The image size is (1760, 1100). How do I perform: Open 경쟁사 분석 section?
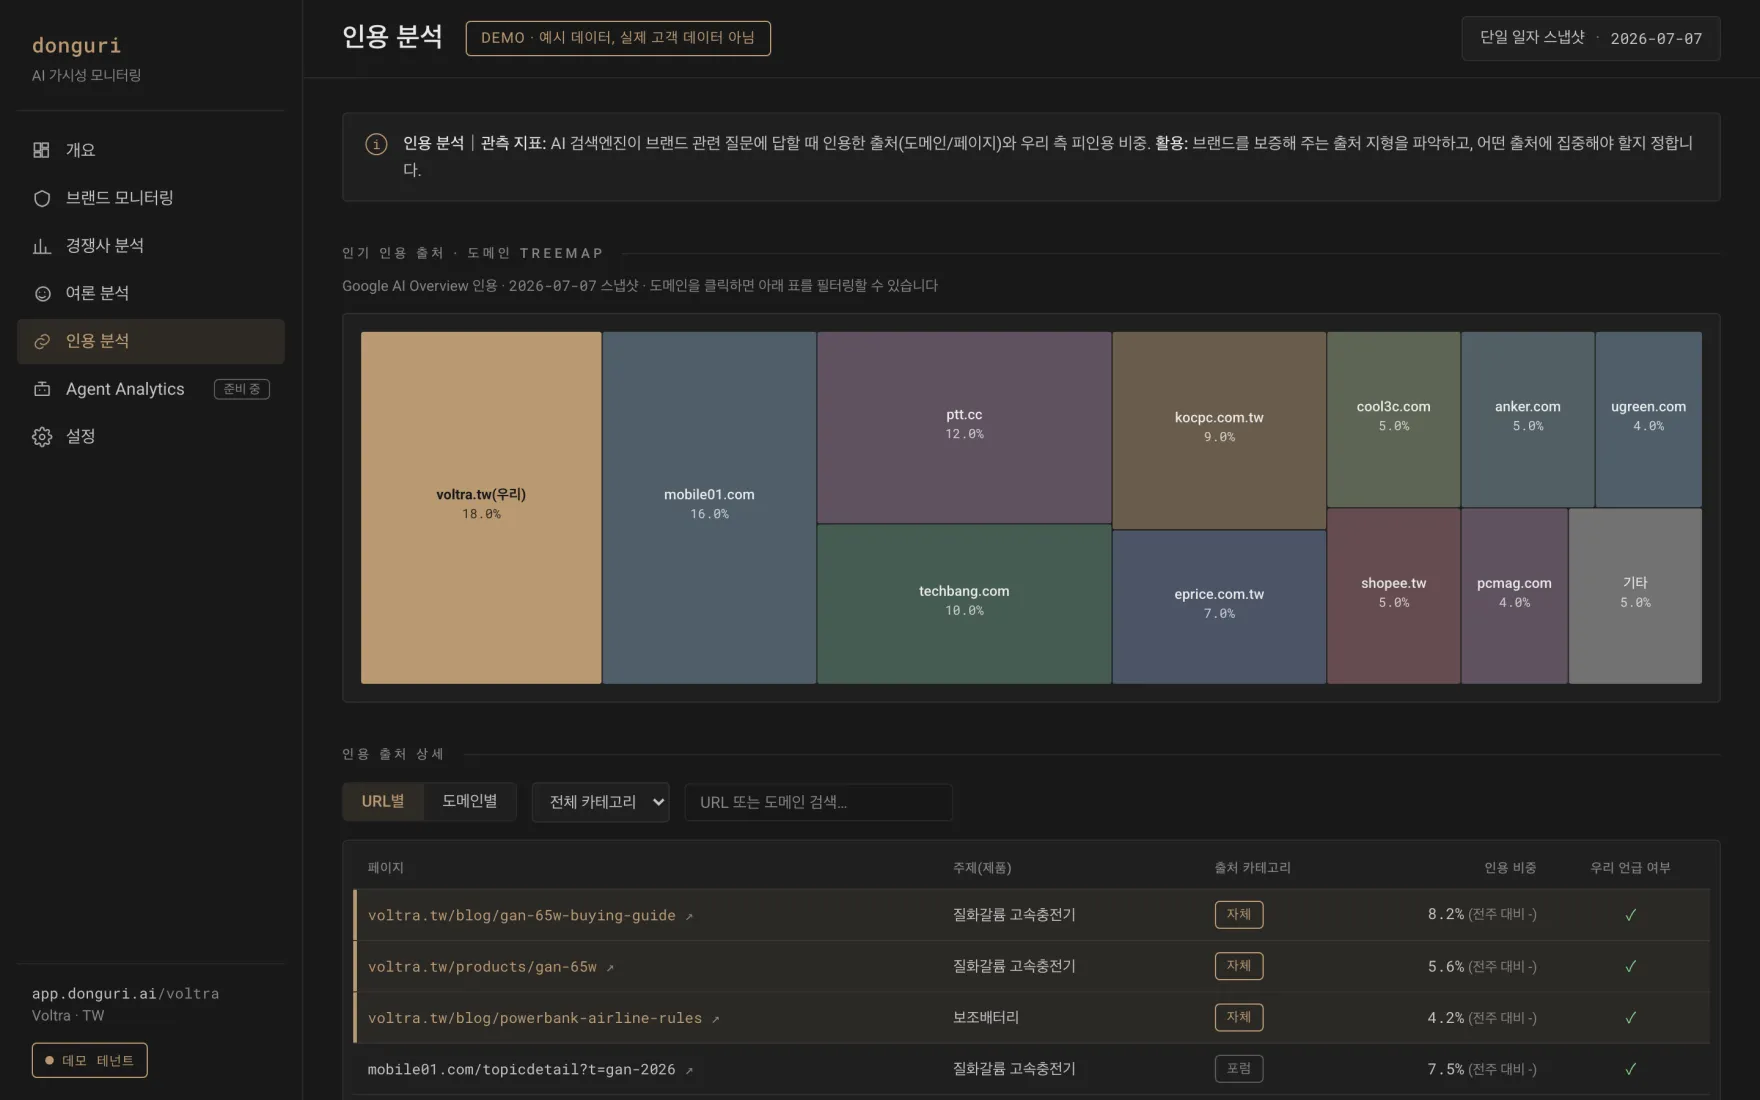tap(151, 246)
